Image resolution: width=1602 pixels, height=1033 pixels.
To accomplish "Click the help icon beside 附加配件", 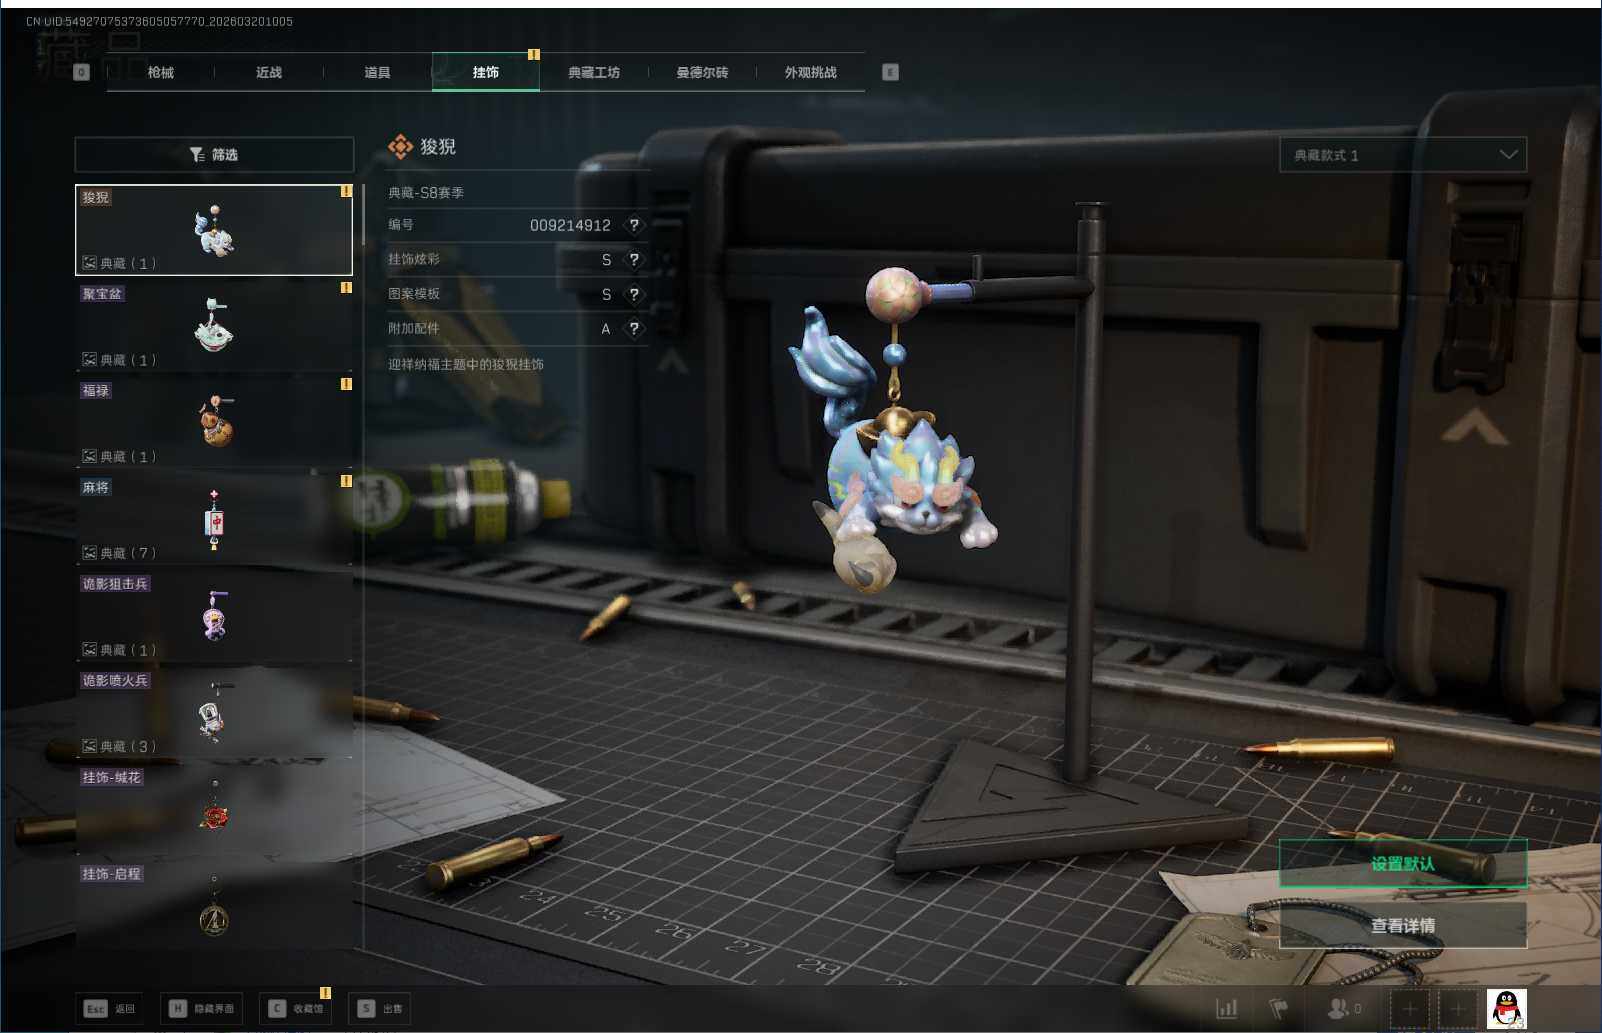I will [x=634, y=329].
